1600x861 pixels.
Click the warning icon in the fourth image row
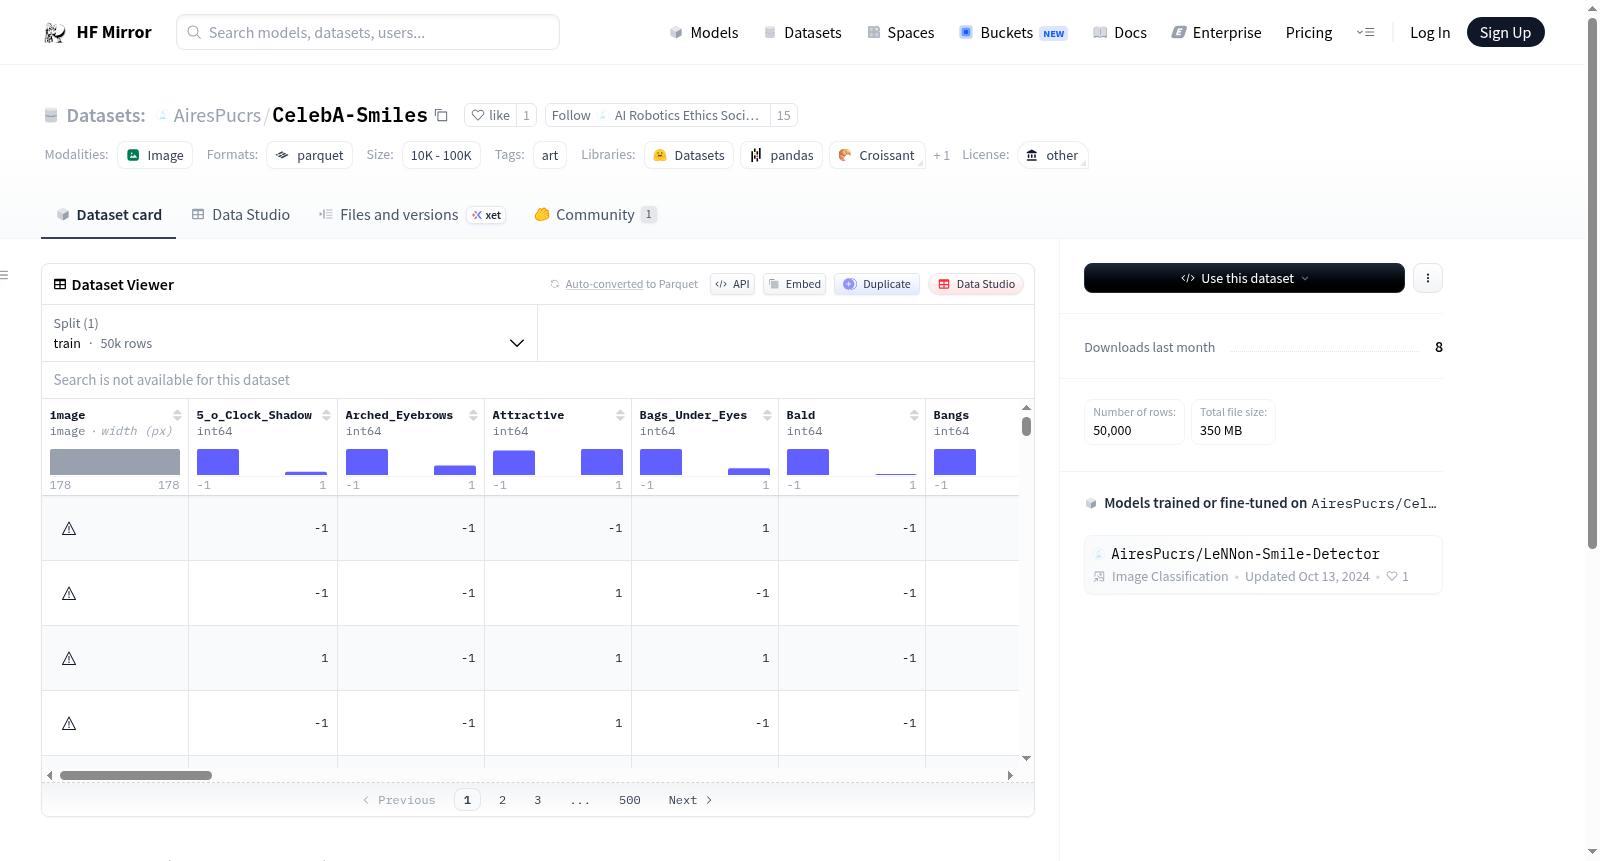pyautogui.click(x=69, y=723)
